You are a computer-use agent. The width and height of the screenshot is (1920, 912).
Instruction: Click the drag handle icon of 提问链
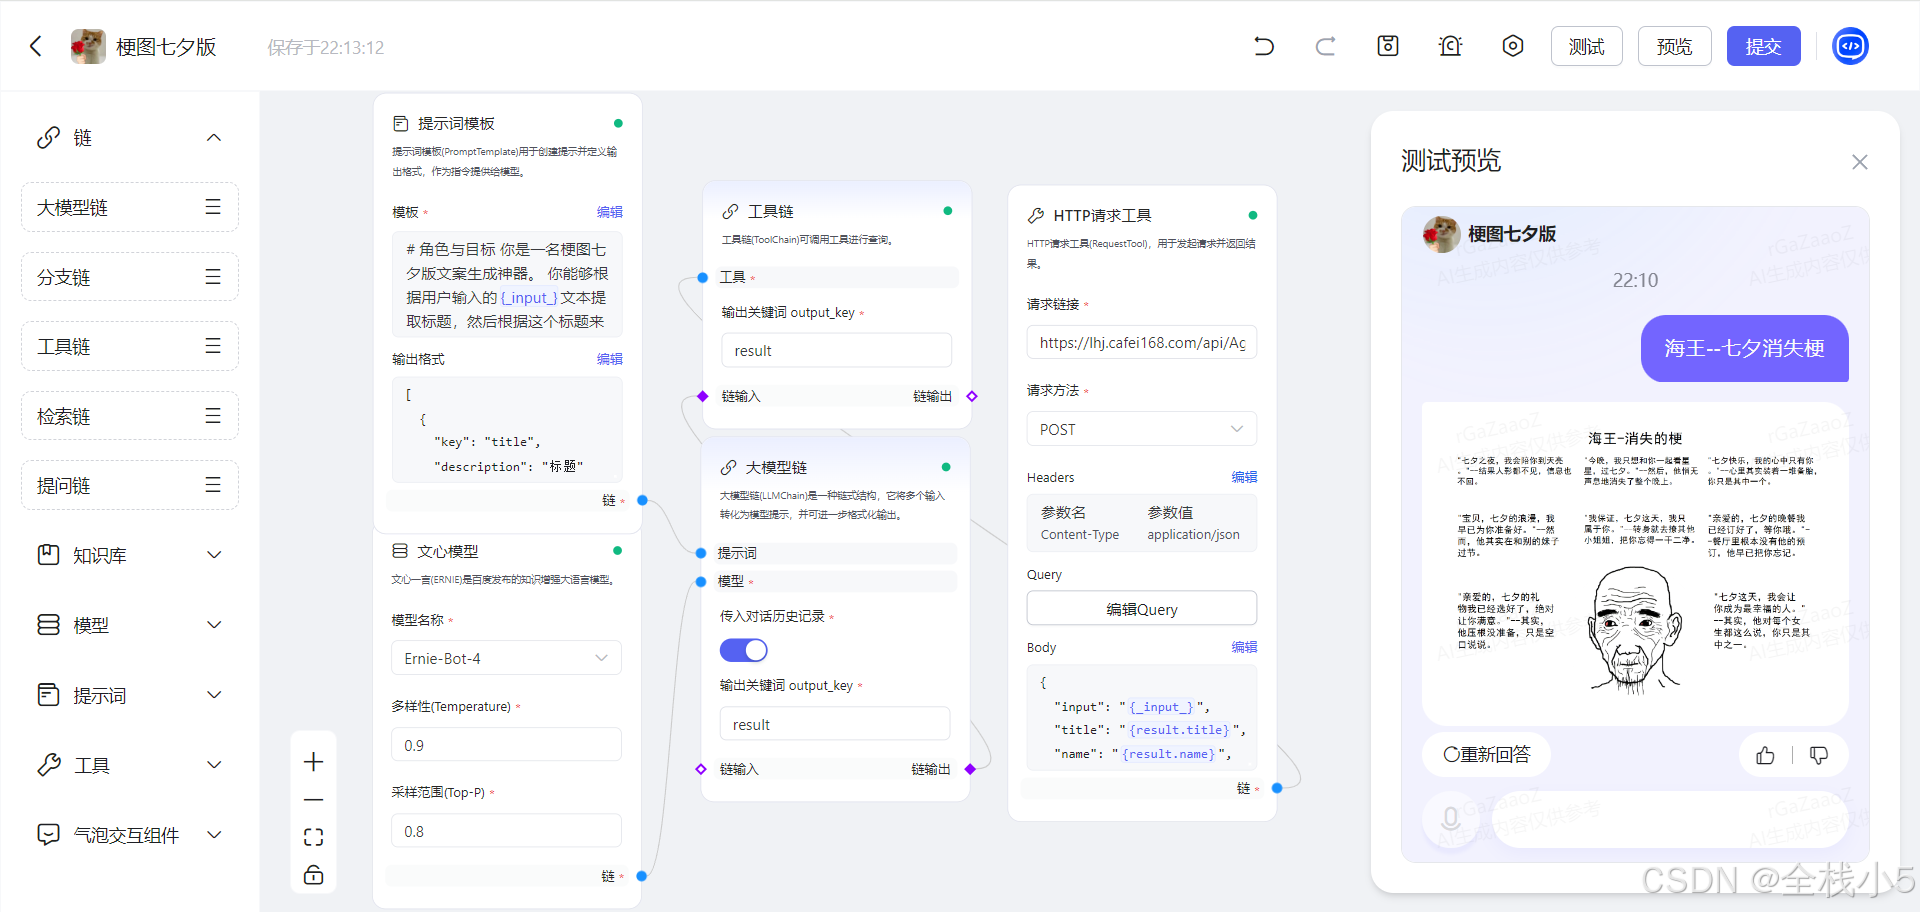click(213, 485)
